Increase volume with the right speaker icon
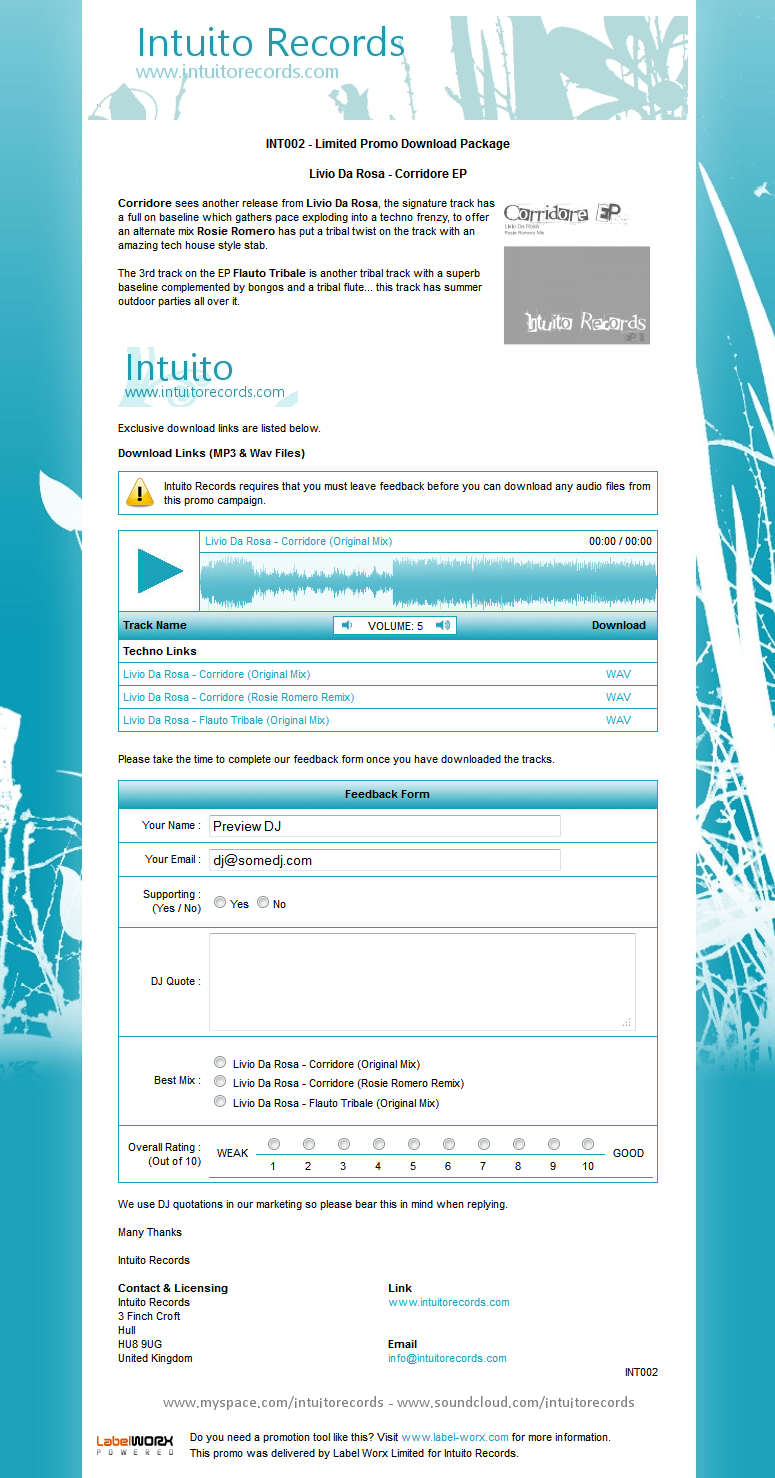Screen dimensions: 775x1478 (x=443, y=625)
